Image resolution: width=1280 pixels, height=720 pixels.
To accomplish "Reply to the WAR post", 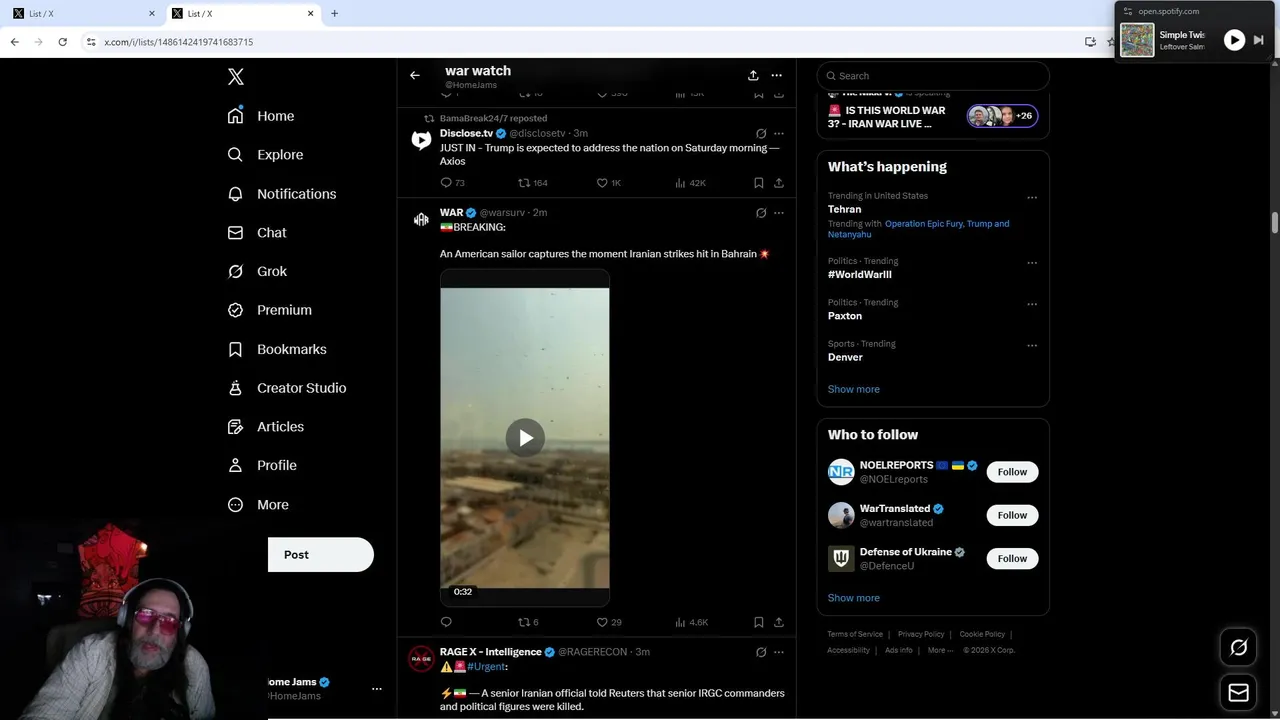I will 446,622.
